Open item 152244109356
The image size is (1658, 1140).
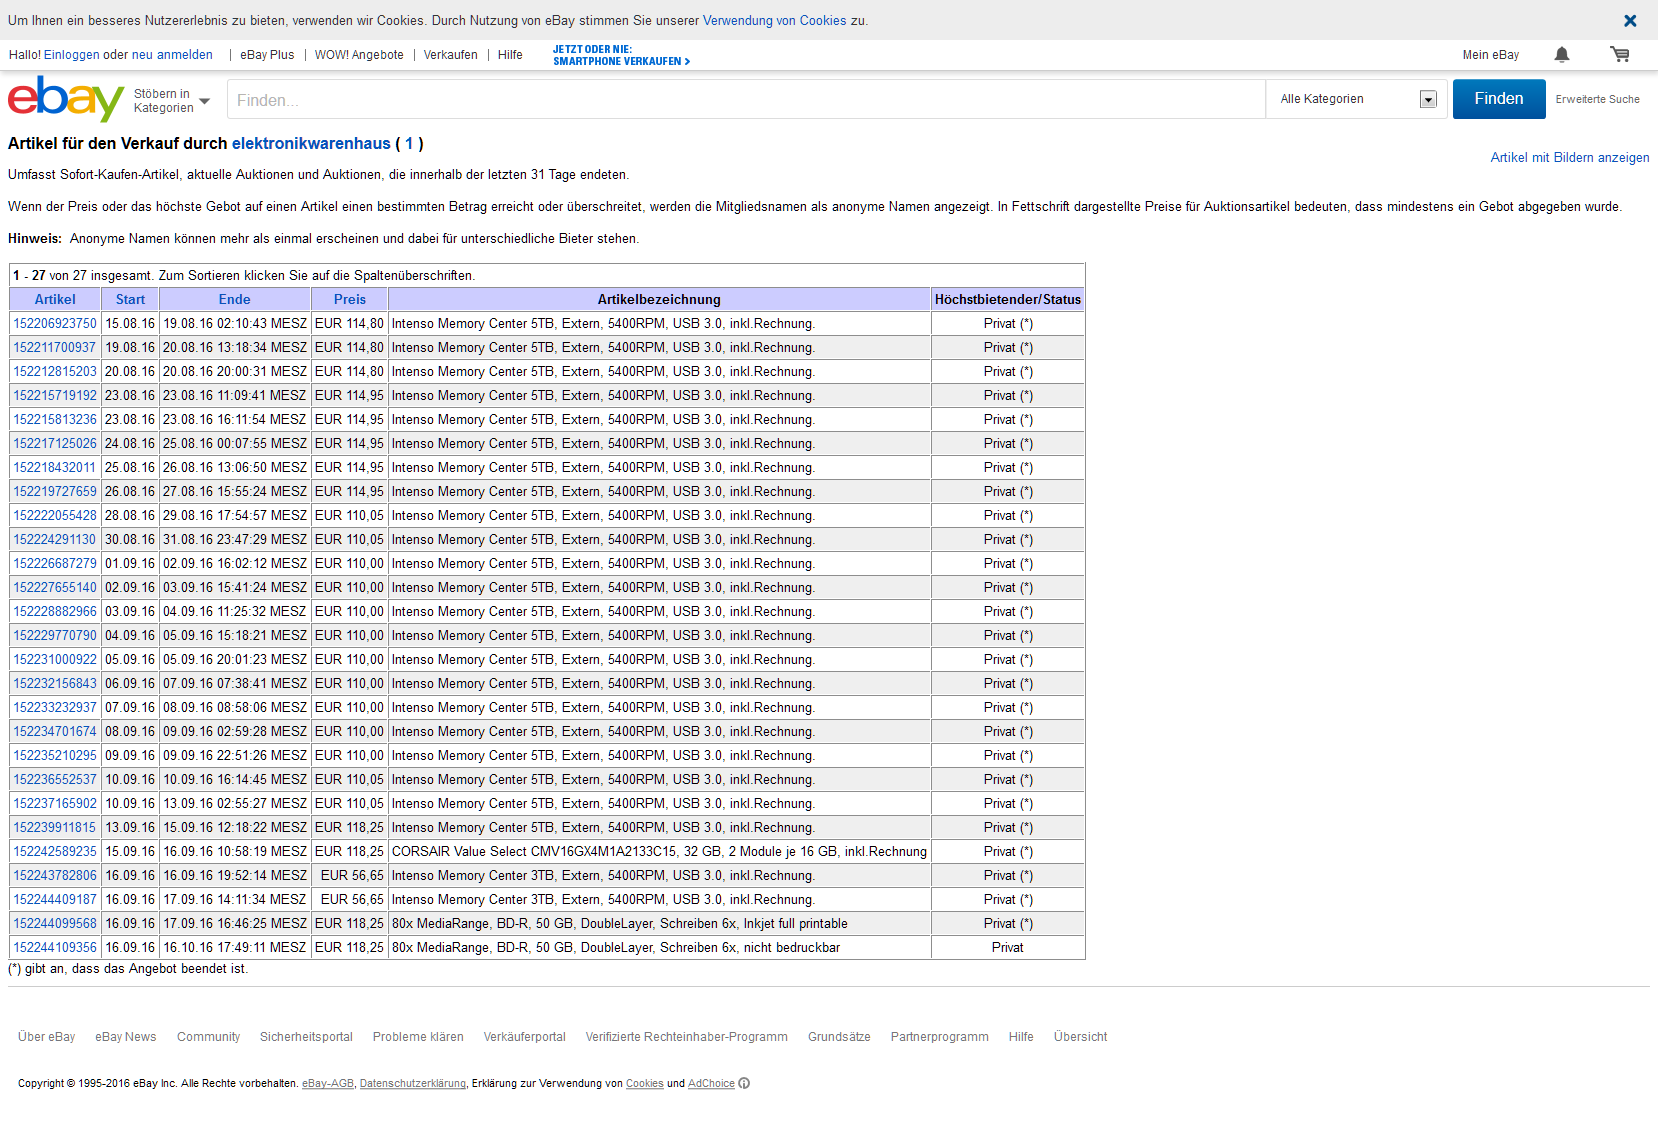coord(55,948)
